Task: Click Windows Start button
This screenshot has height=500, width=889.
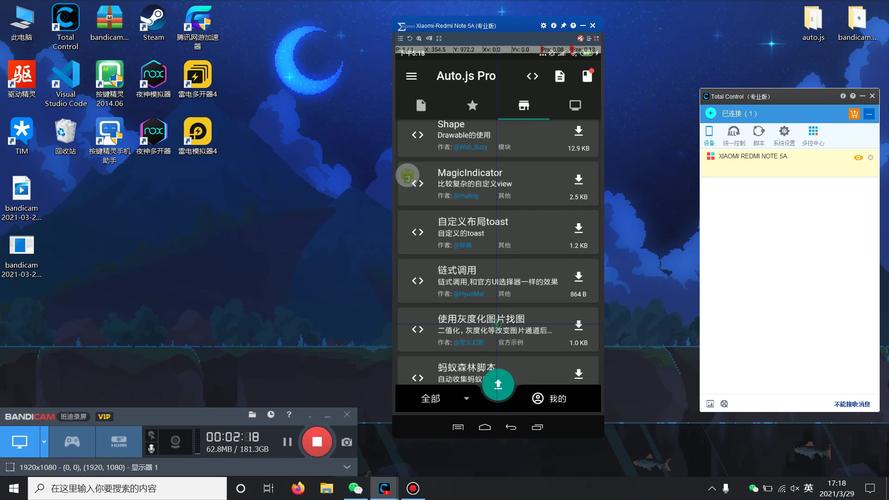Action: coord(14,488)
